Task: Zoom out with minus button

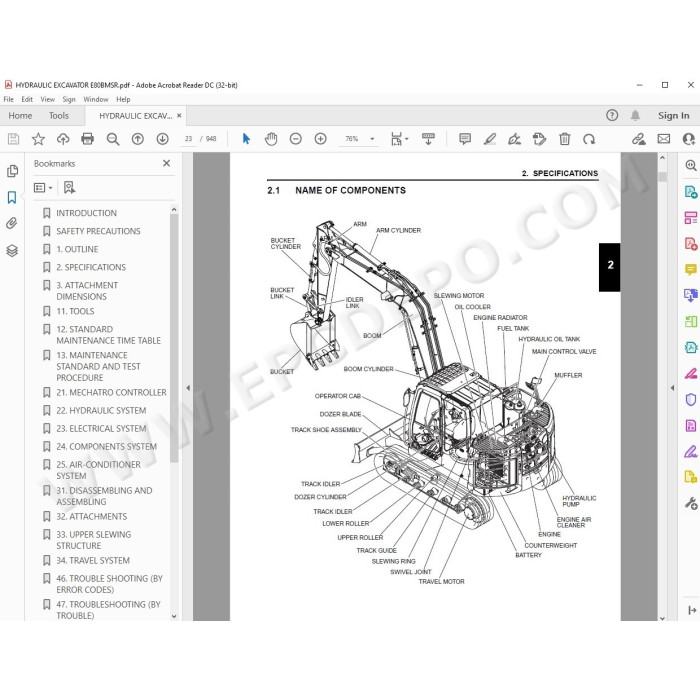Action: [x=296, y=139]
